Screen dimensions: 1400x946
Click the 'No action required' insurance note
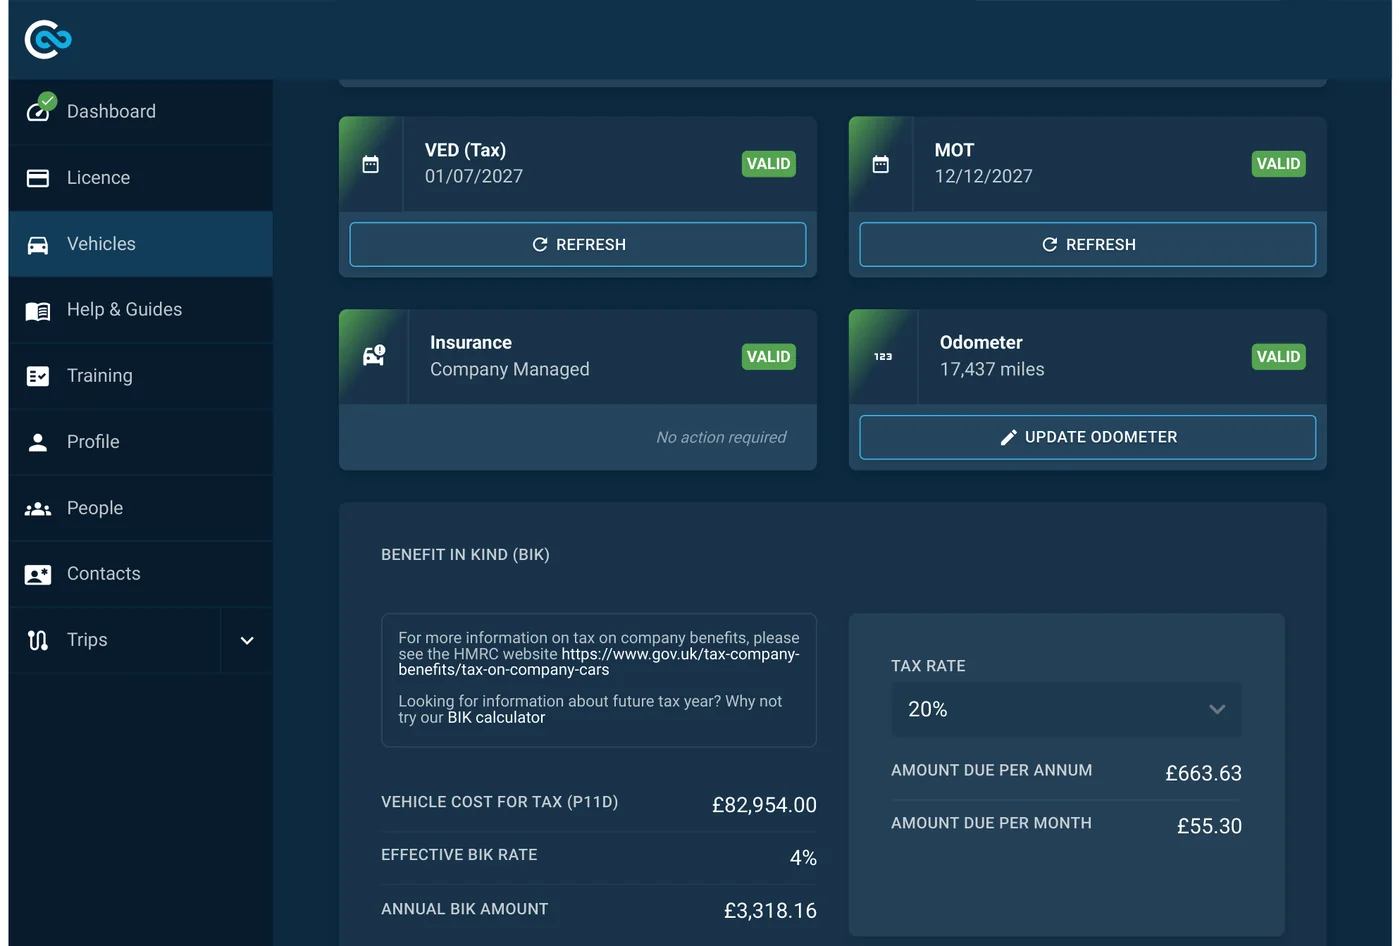coord(721,437)
